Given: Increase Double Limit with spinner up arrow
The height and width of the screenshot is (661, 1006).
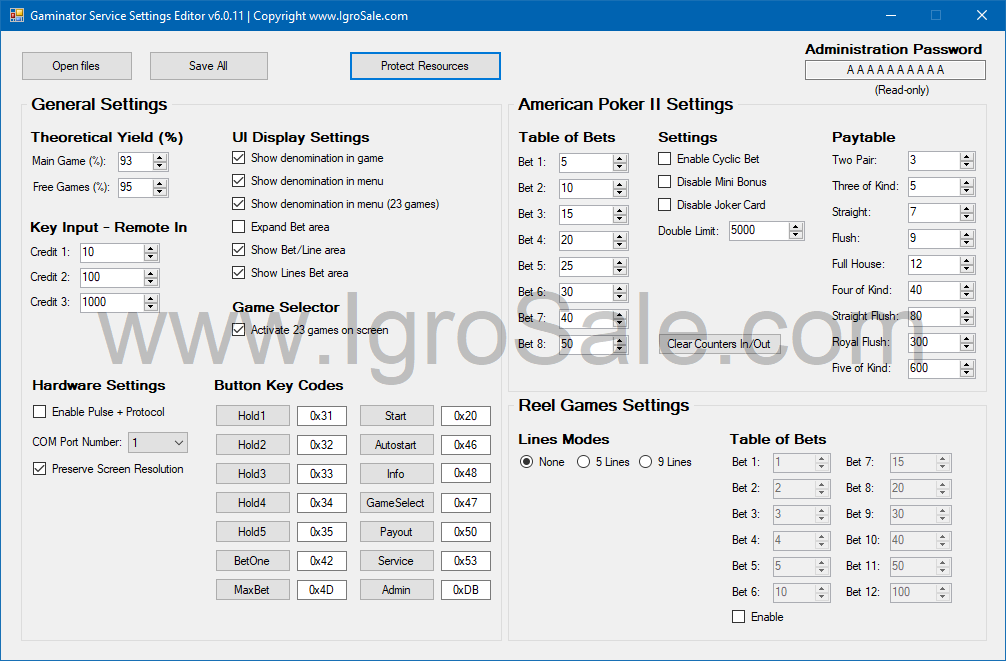Looking at the screenshot, I should [796, 226].
